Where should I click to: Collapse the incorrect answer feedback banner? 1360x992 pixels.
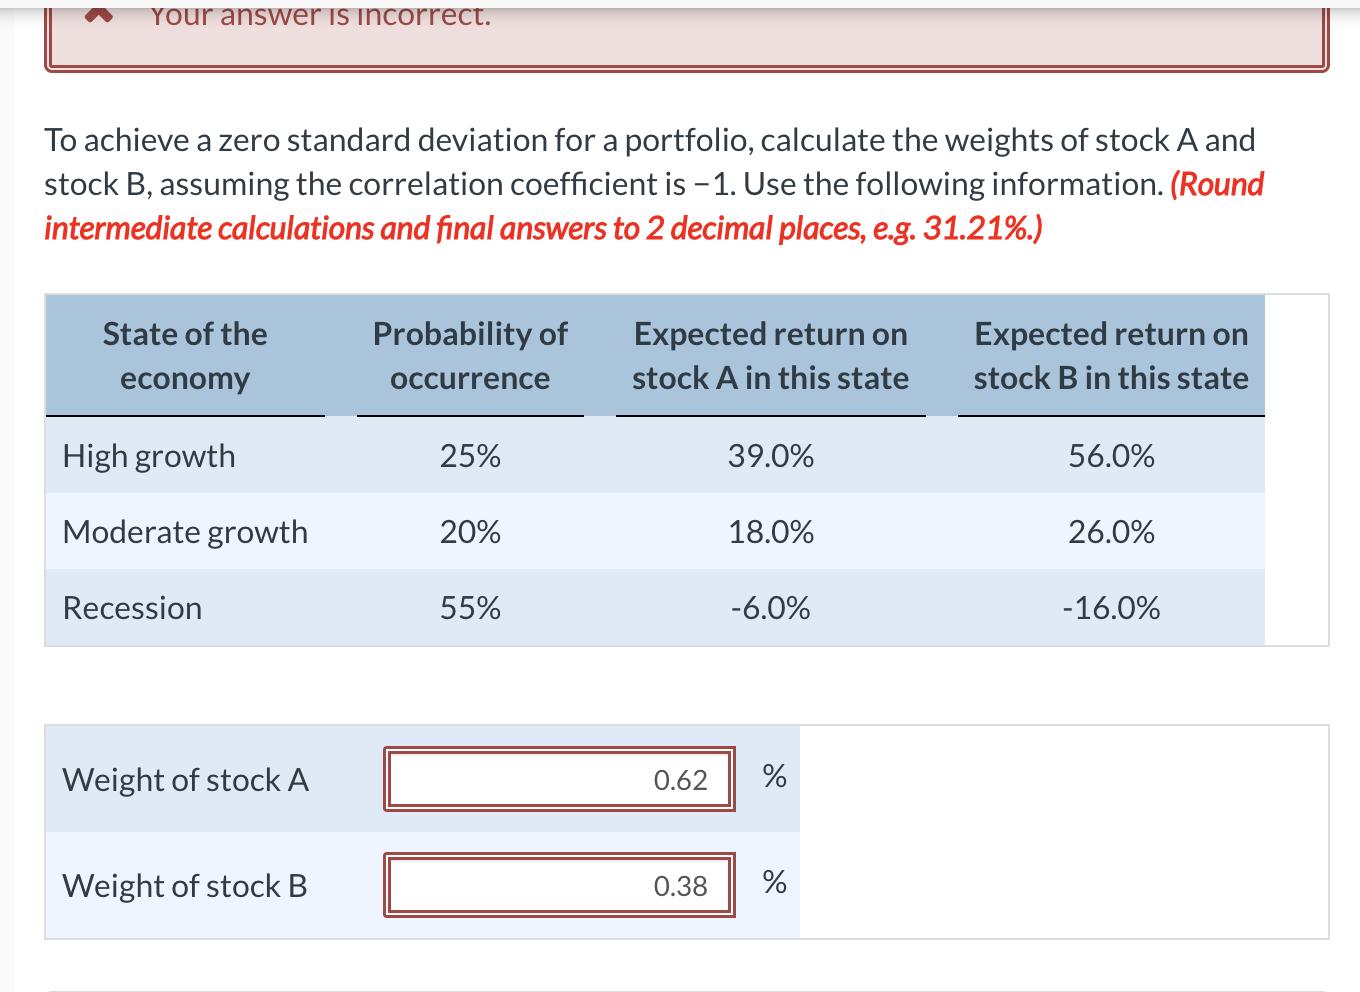pyautogui.click(x=97, y=12)
